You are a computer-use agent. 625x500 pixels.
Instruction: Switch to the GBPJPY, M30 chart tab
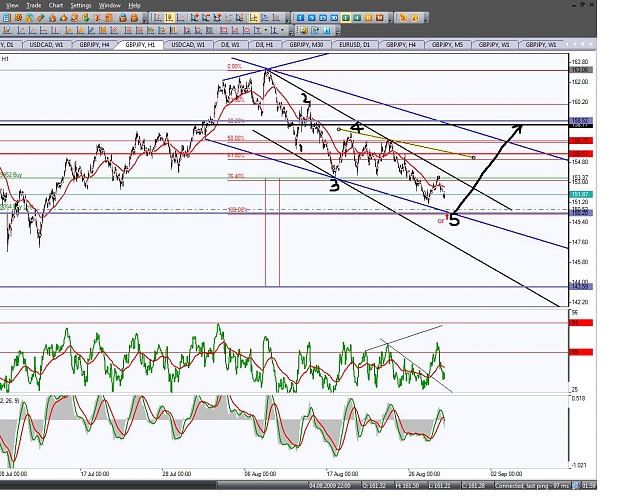(x=306, y=45)
